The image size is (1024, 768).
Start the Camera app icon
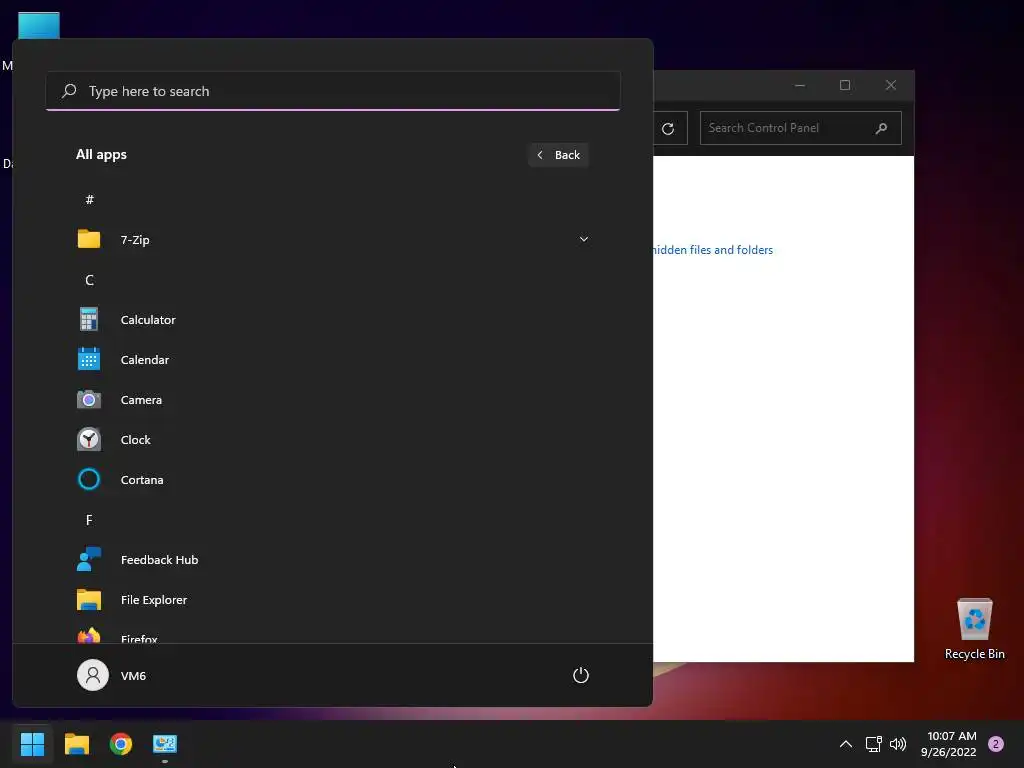(89, 400)
